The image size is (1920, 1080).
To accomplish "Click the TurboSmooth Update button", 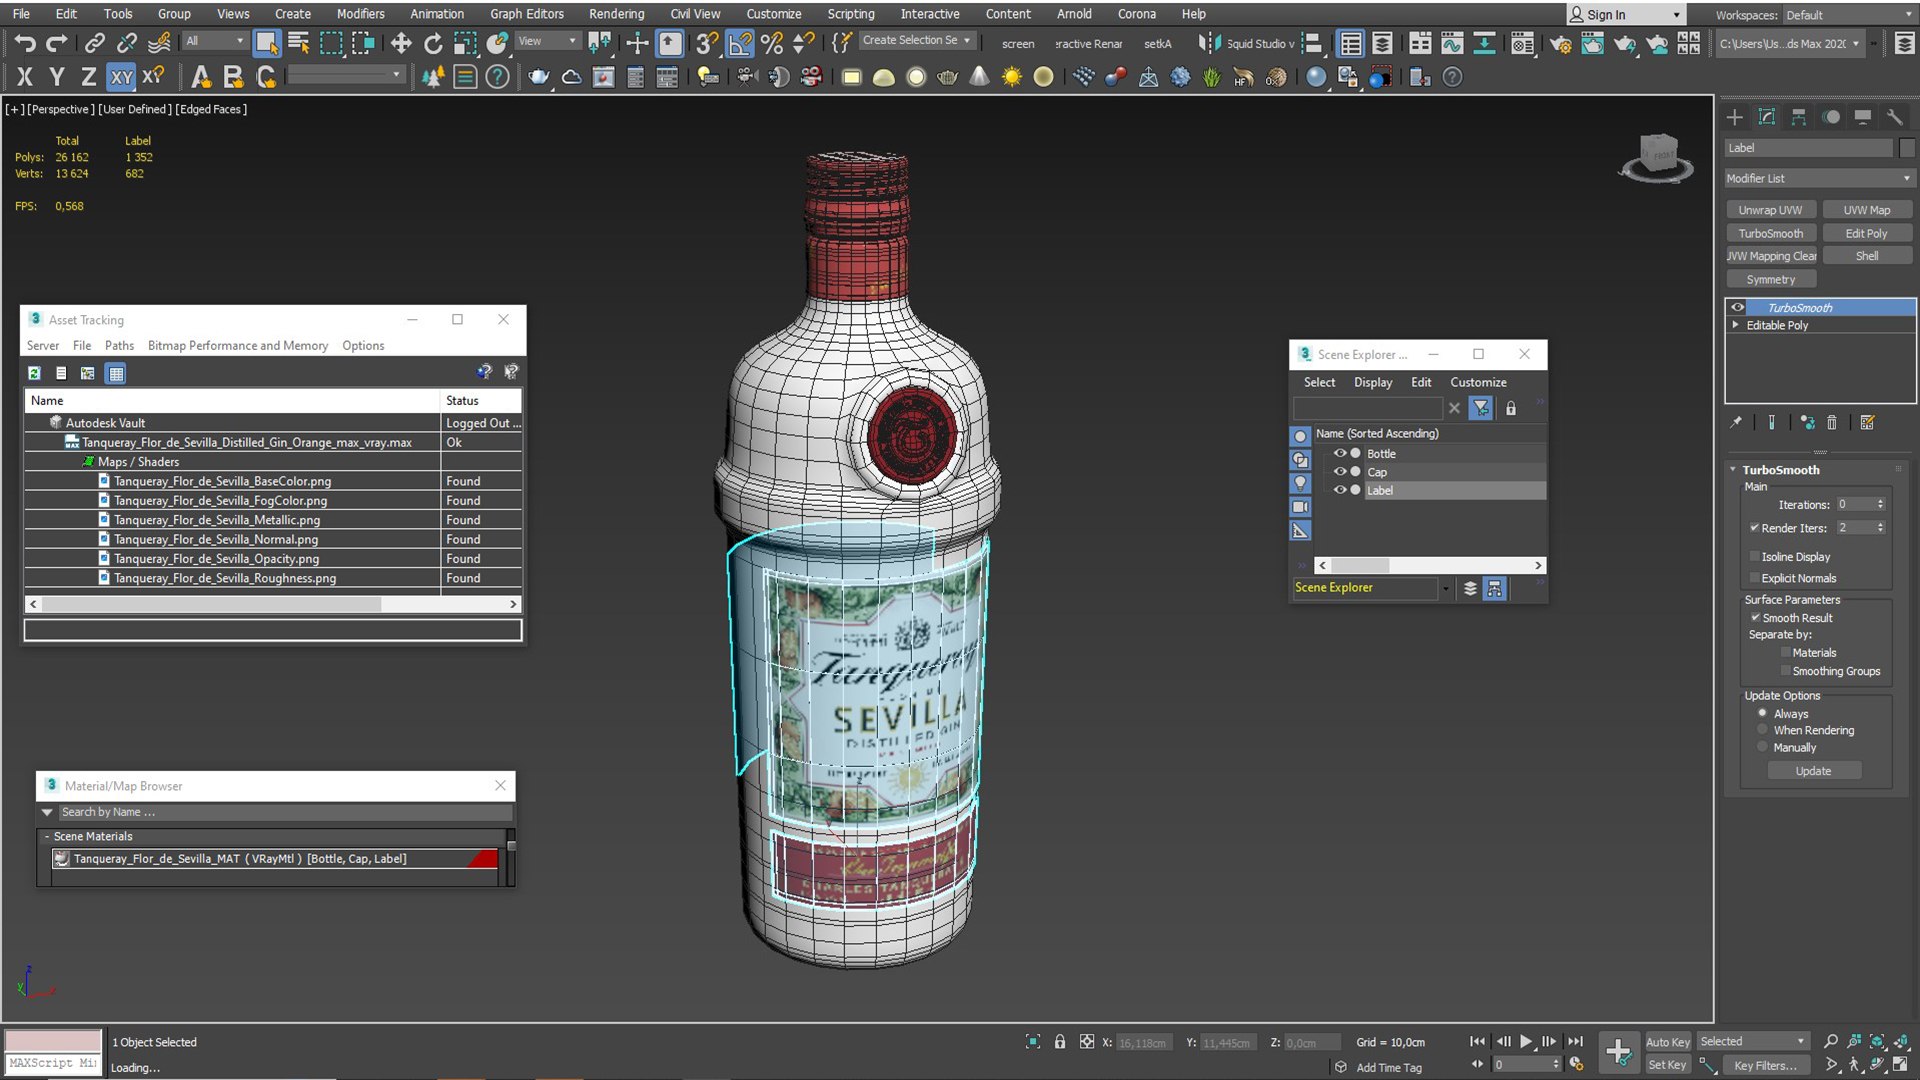I will click(x=1813, y=771).
